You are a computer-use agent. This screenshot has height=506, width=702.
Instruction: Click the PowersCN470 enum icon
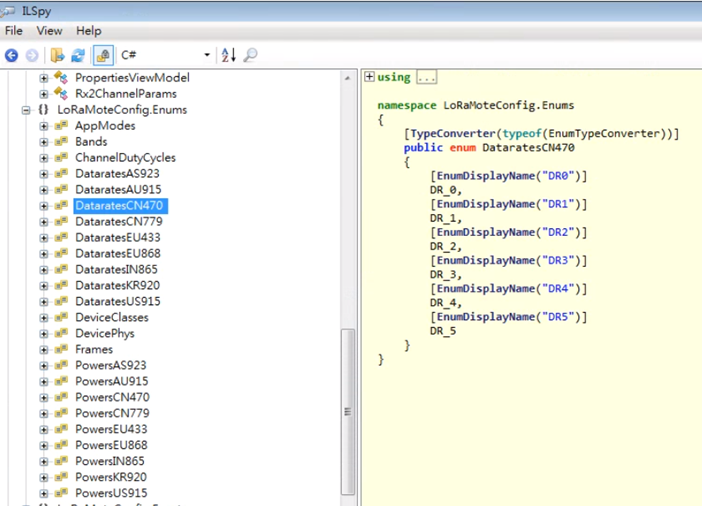click(x=61, y=398)
